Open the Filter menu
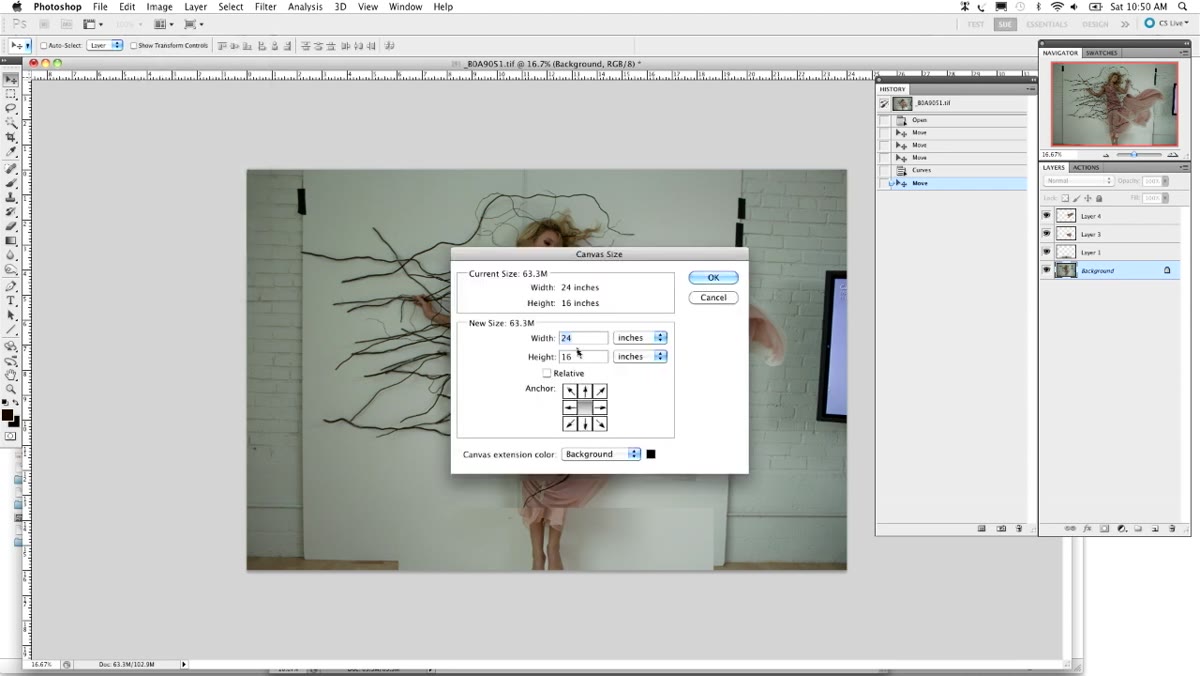1200x676 pixels. pos(265,7)
